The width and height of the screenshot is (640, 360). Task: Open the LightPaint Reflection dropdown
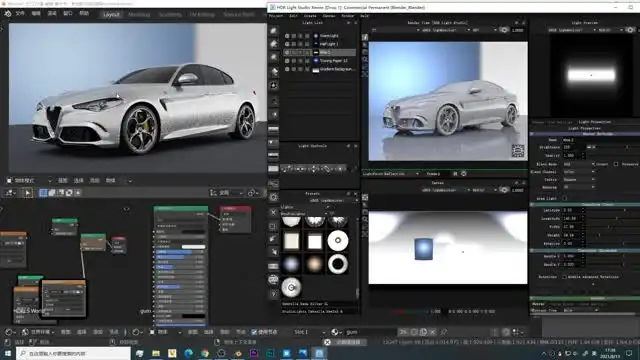391,173
